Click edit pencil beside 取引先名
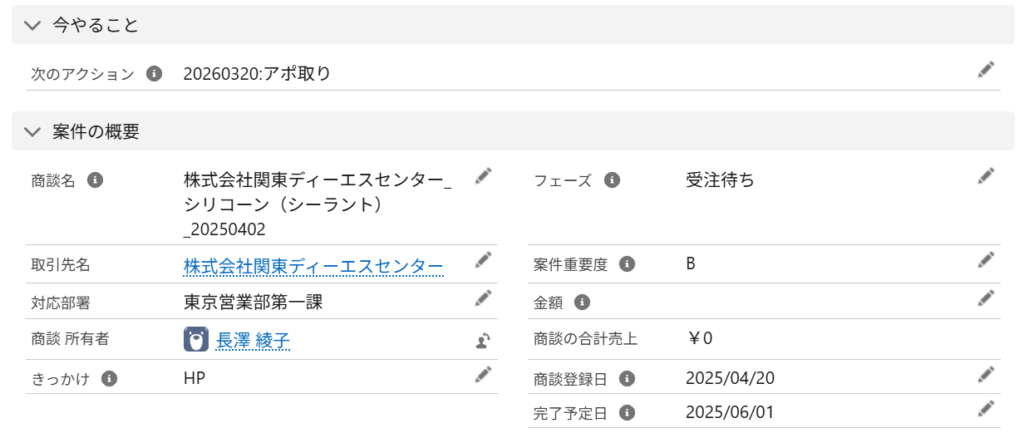The width and height of the screenshot is (1024, 433). 483,260
